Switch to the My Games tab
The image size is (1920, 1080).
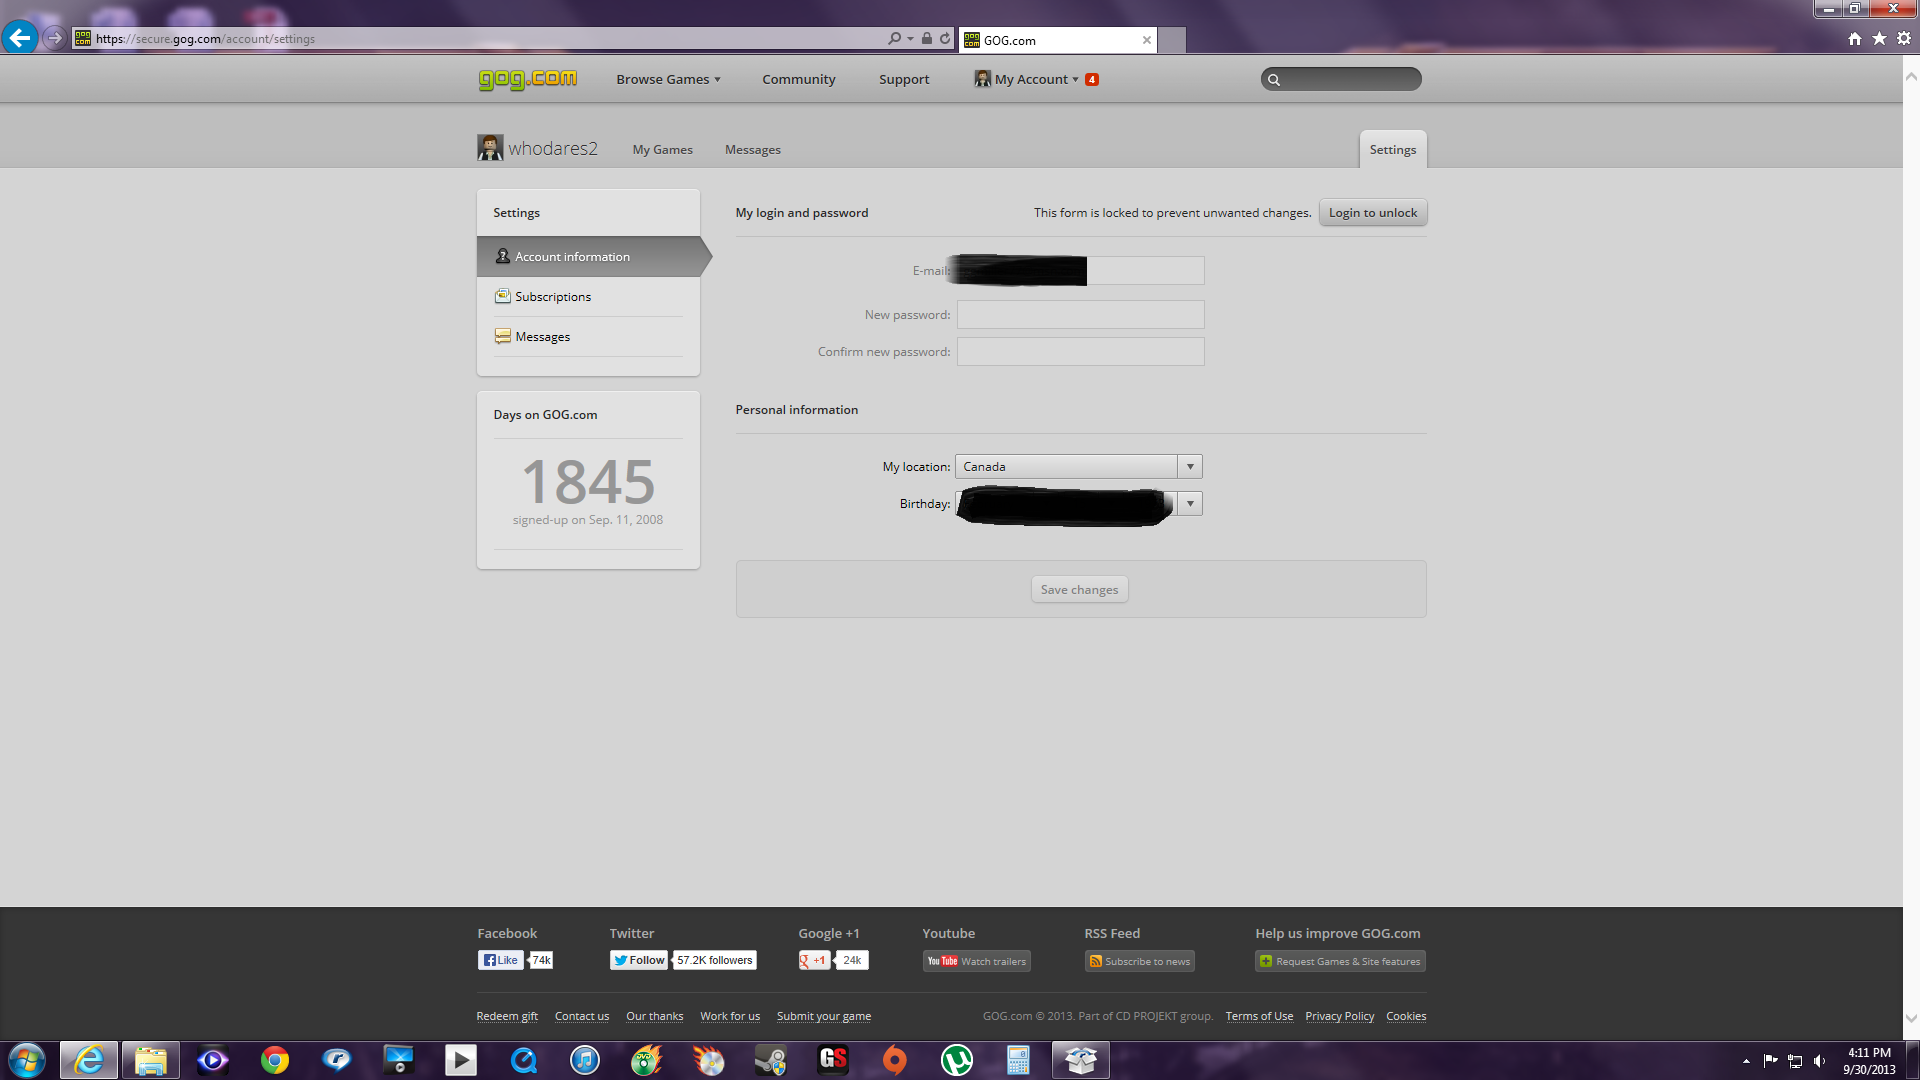pos(662,150)
